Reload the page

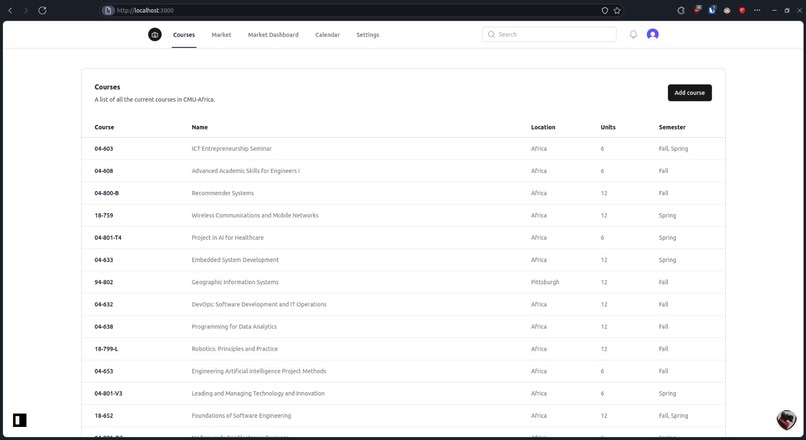pyautogui.click(x=43, y=10)
